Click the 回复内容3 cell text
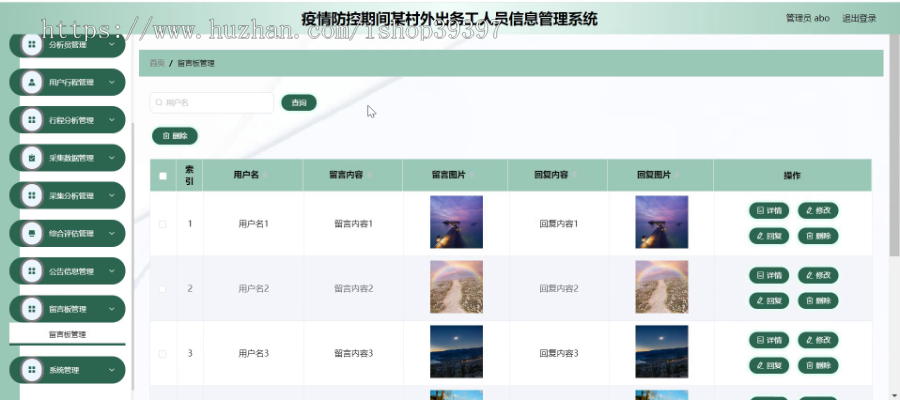This screenshot has height=400, width=900. (558, 354)
